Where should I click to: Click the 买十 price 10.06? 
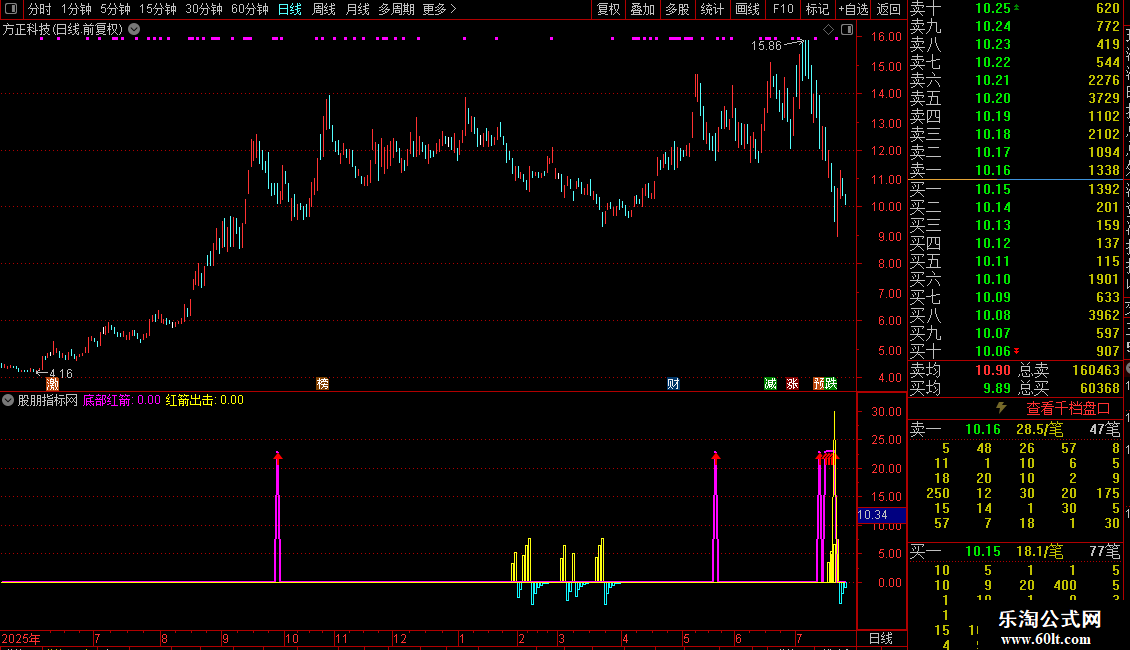click(992, 351)
